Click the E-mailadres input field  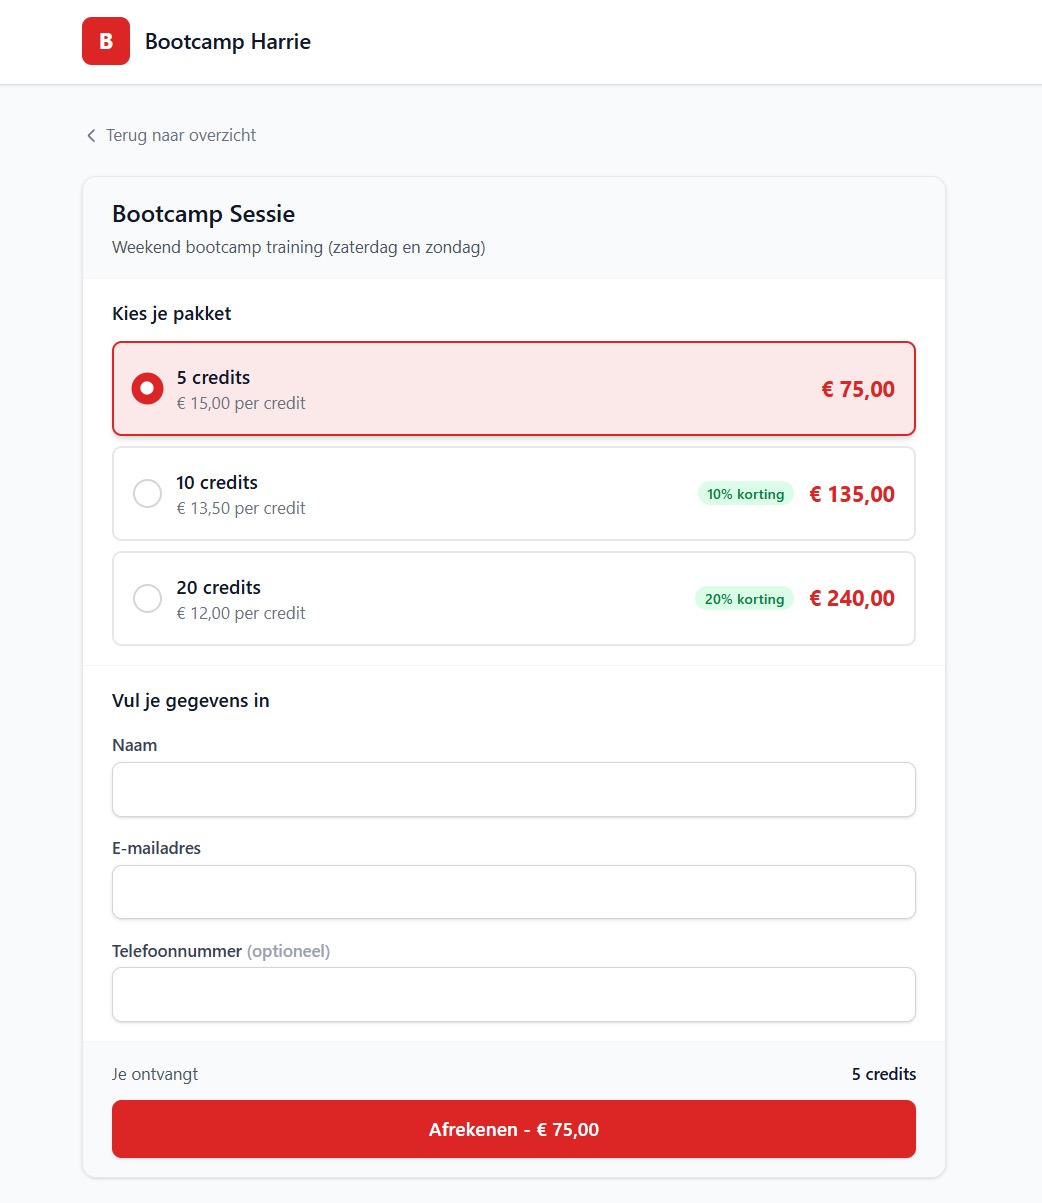513,891
